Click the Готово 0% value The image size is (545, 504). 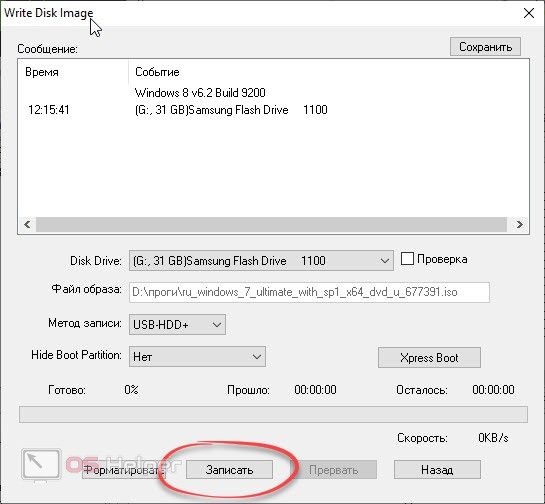point(131,390)
